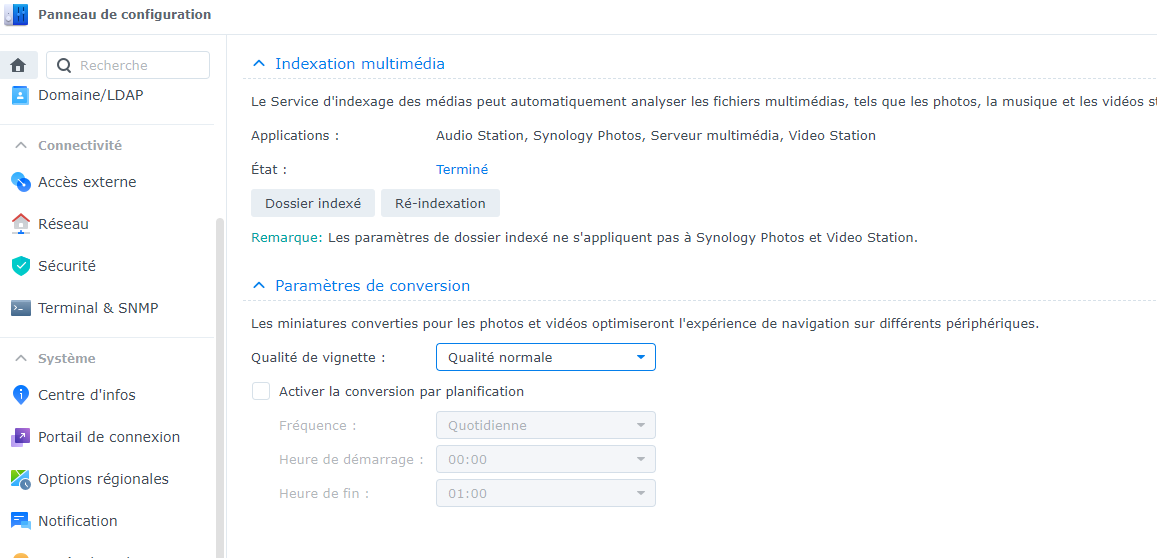Click the Terminal & SNMP icon
Viewport: 1157px width, 558px height.
click(20, 308)
